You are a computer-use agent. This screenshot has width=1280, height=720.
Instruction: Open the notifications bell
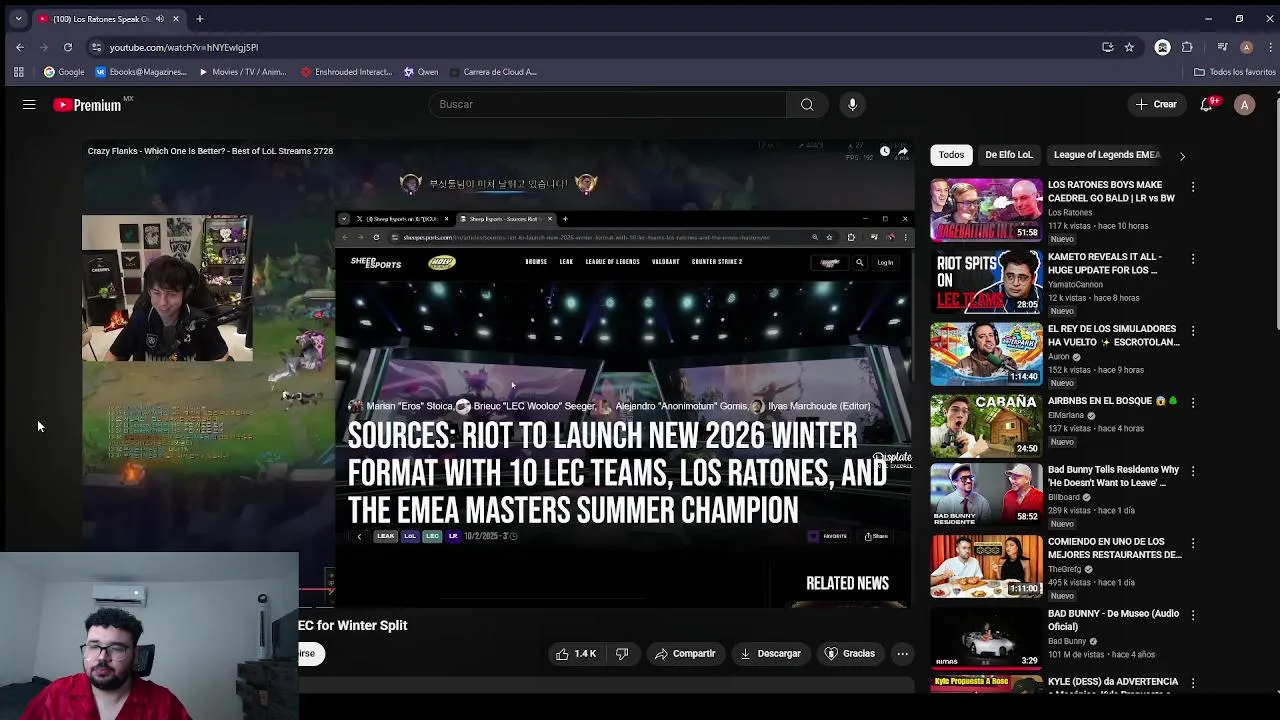[1207, 104]
